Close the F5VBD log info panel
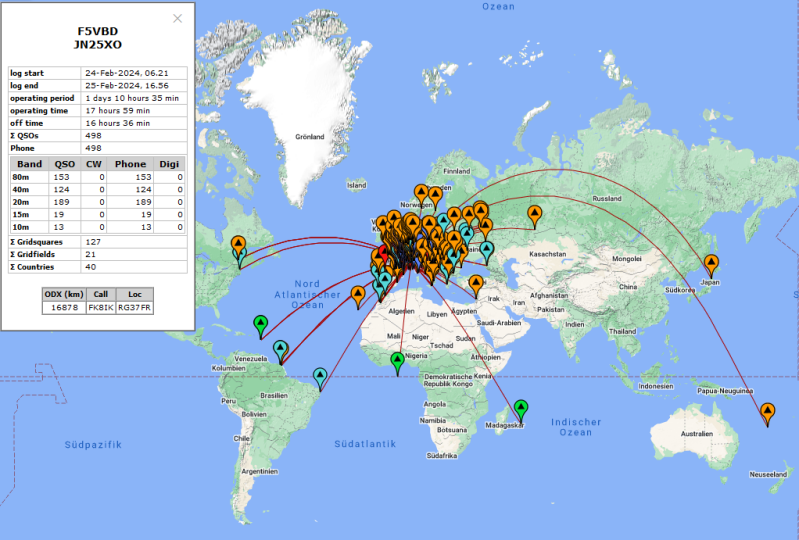The width and height of the screenshot is (799, 540). 178,18
